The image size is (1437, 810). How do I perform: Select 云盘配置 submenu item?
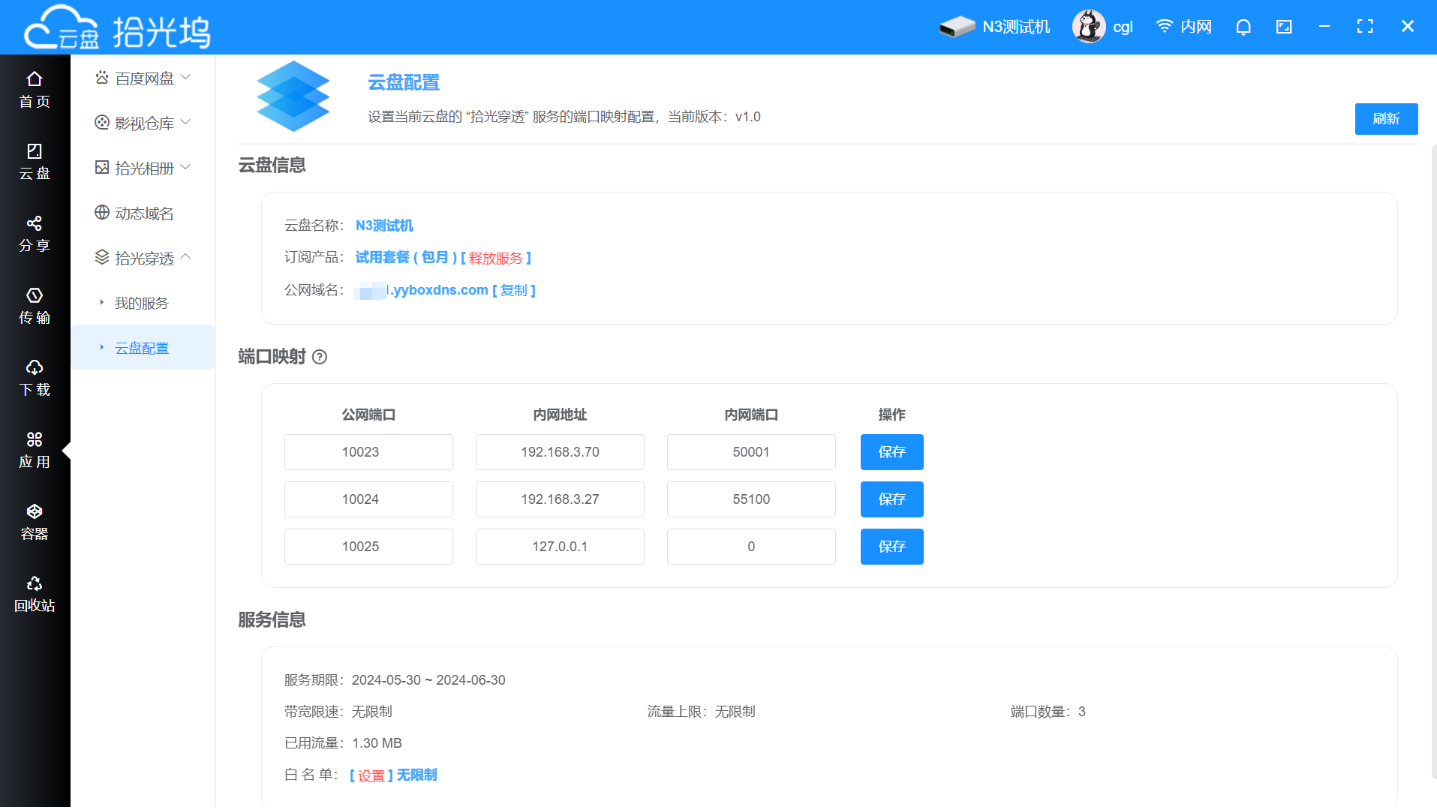point(143,348)
